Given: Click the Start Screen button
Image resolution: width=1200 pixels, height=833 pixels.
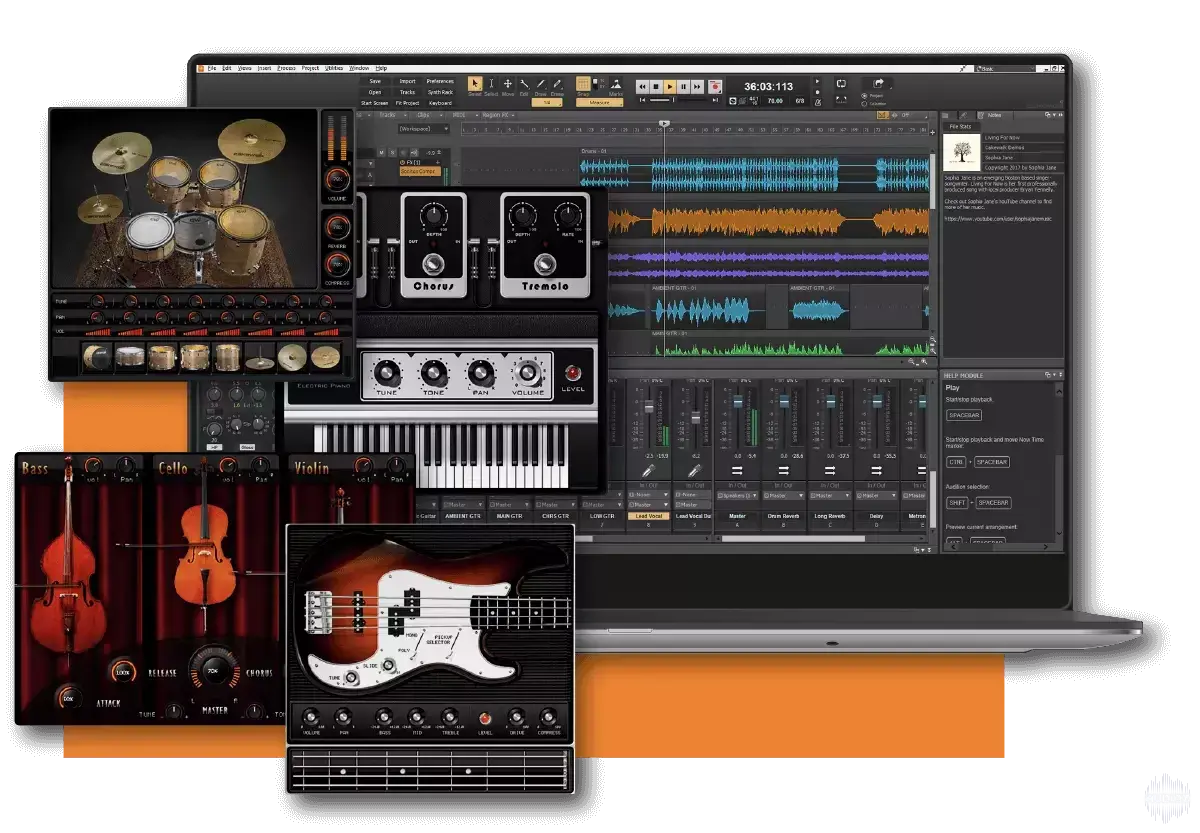Looking at the screenshot, I should [x=375, y=103].
